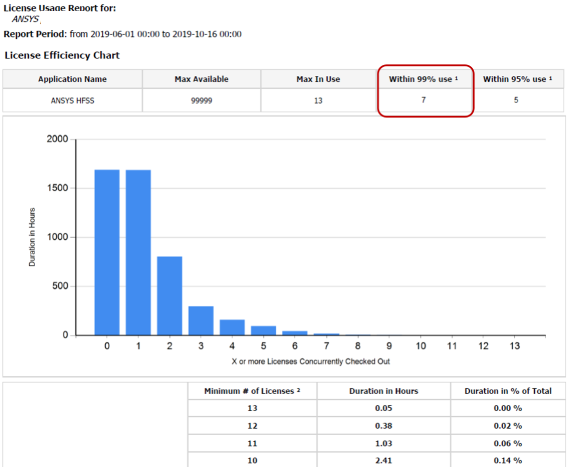Click the Max In Use header
This screenshot has height=467, width=571.
point(318,79)
